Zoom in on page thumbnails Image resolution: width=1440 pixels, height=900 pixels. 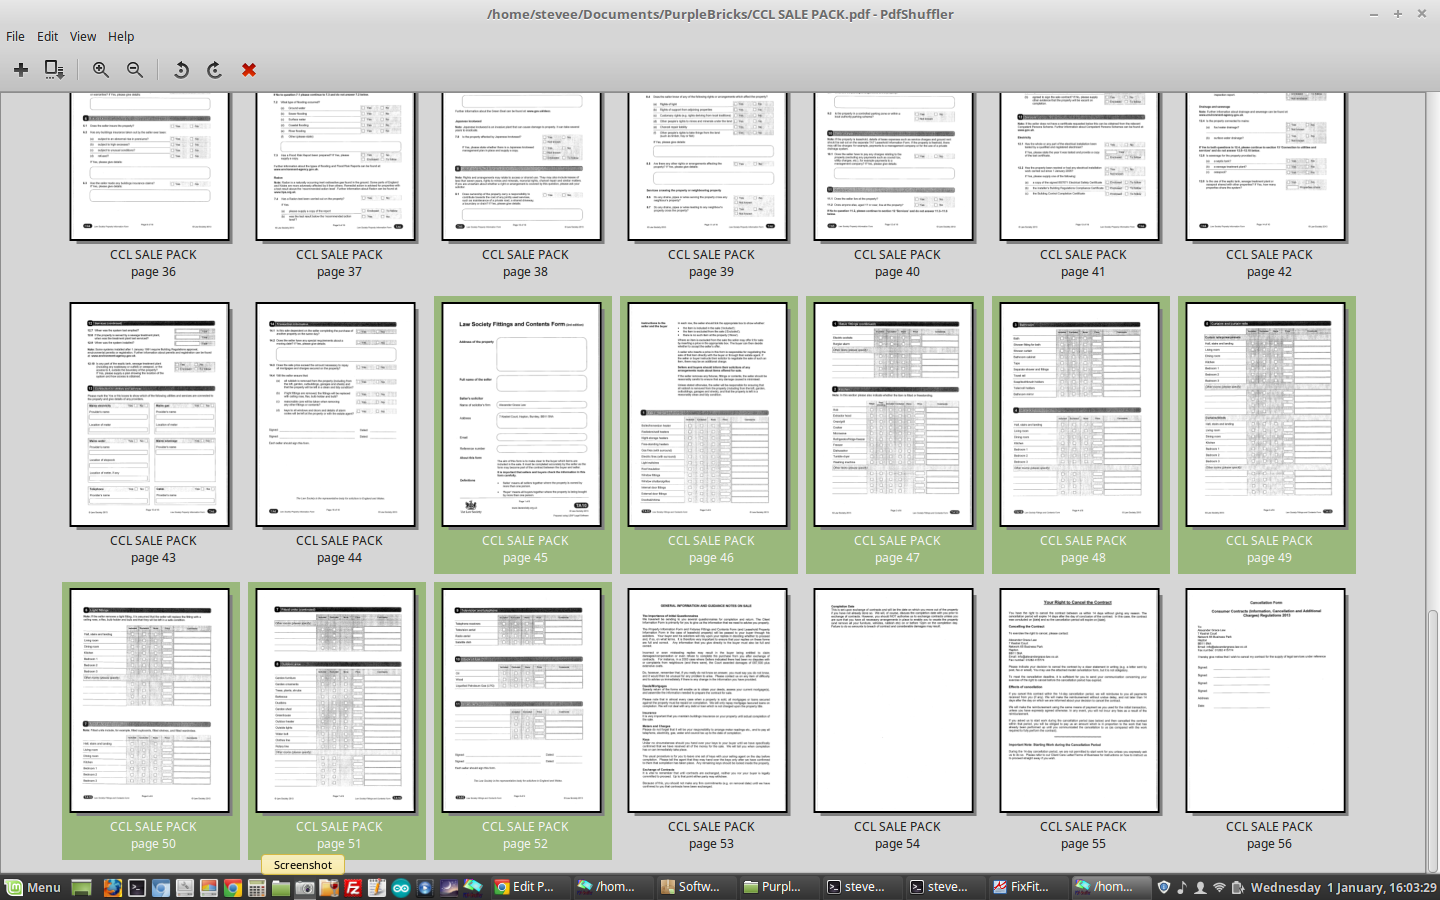[x=101, y=69]
